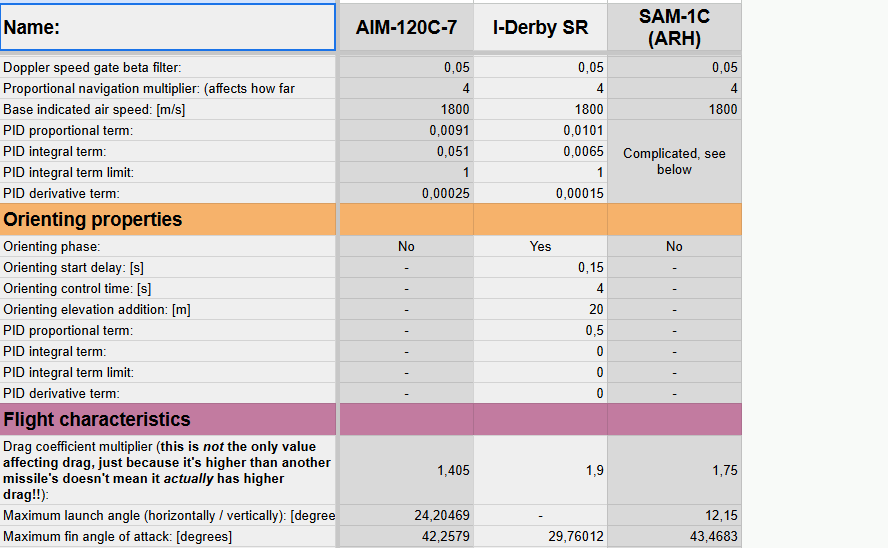
Task: Select the Doppler speed gate beta filter label
Action: (168, 67)
